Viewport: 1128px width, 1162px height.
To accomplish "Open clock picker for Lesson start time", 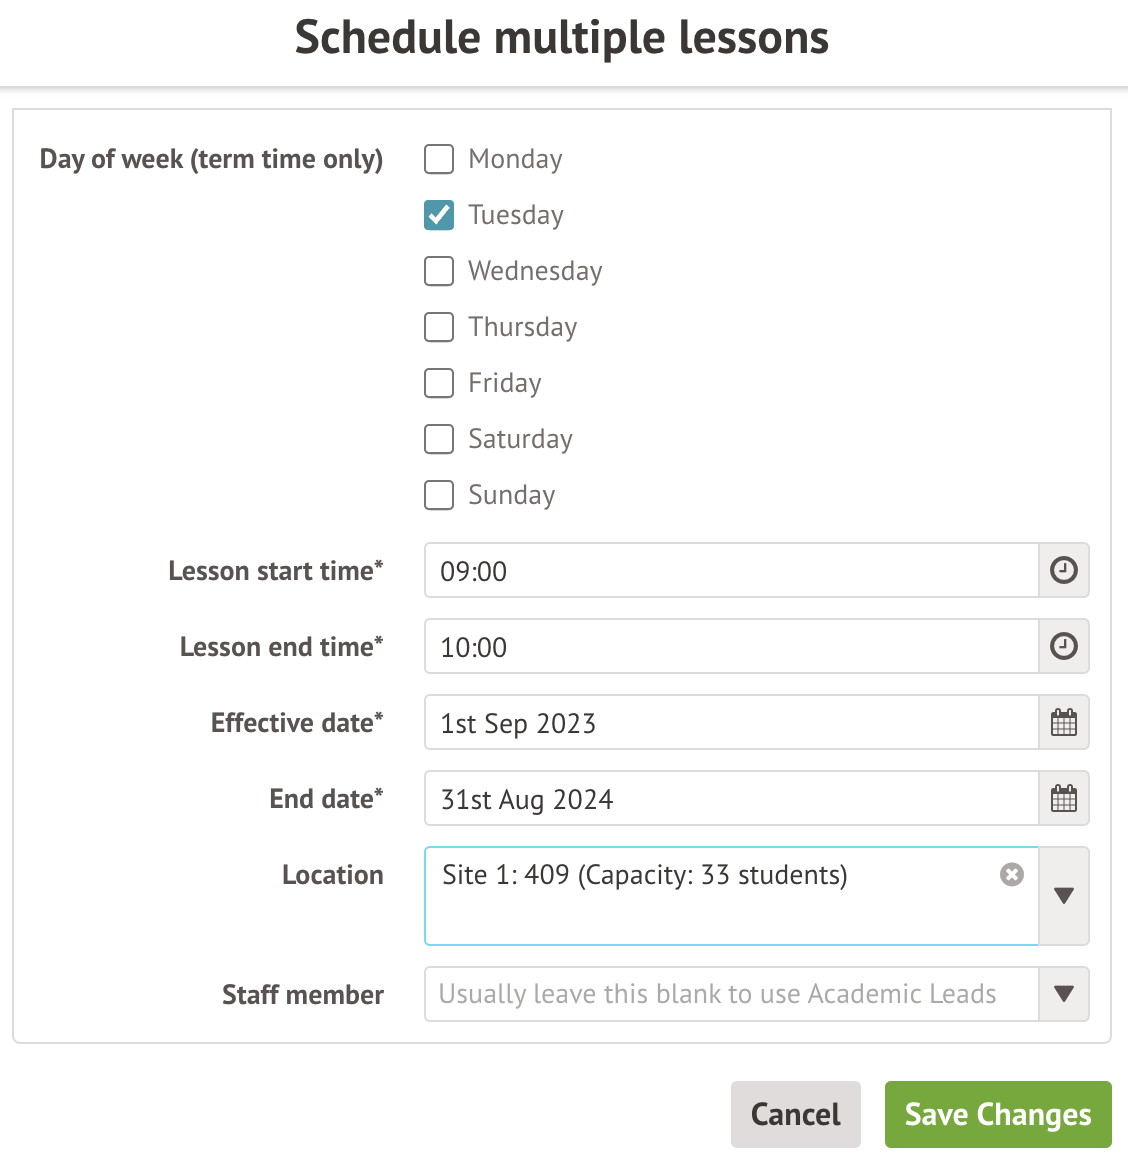I will click(1064, 571).
